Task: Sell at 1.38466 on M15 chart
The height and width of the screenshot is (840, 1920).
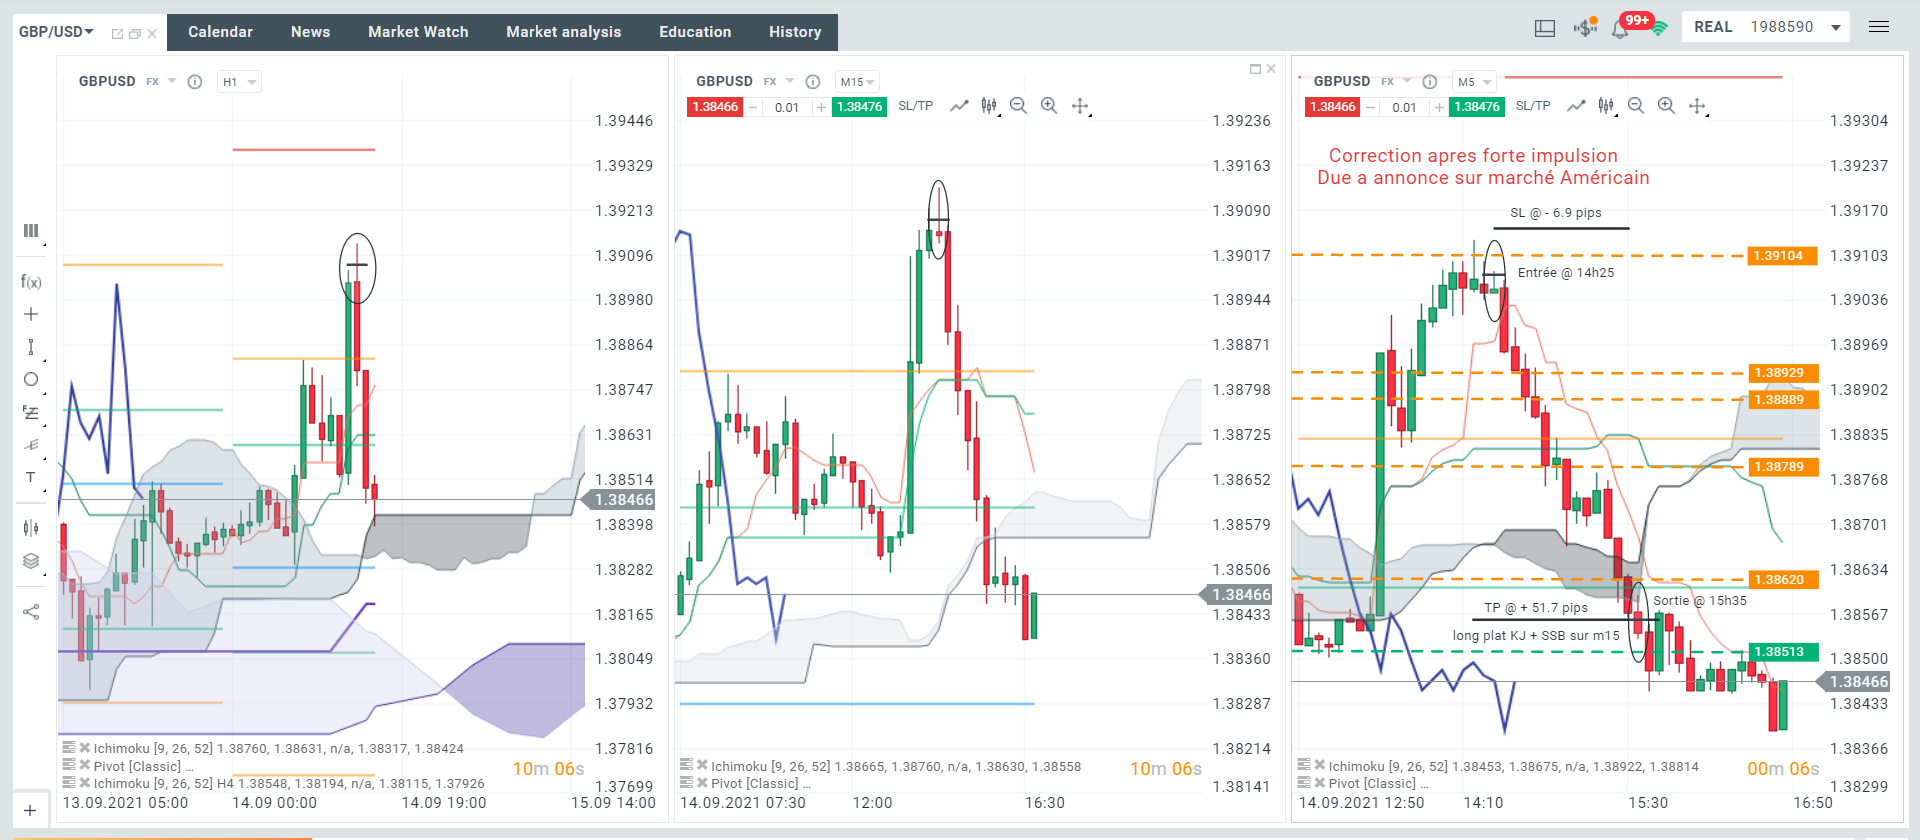Action: [x=715, y=107]
